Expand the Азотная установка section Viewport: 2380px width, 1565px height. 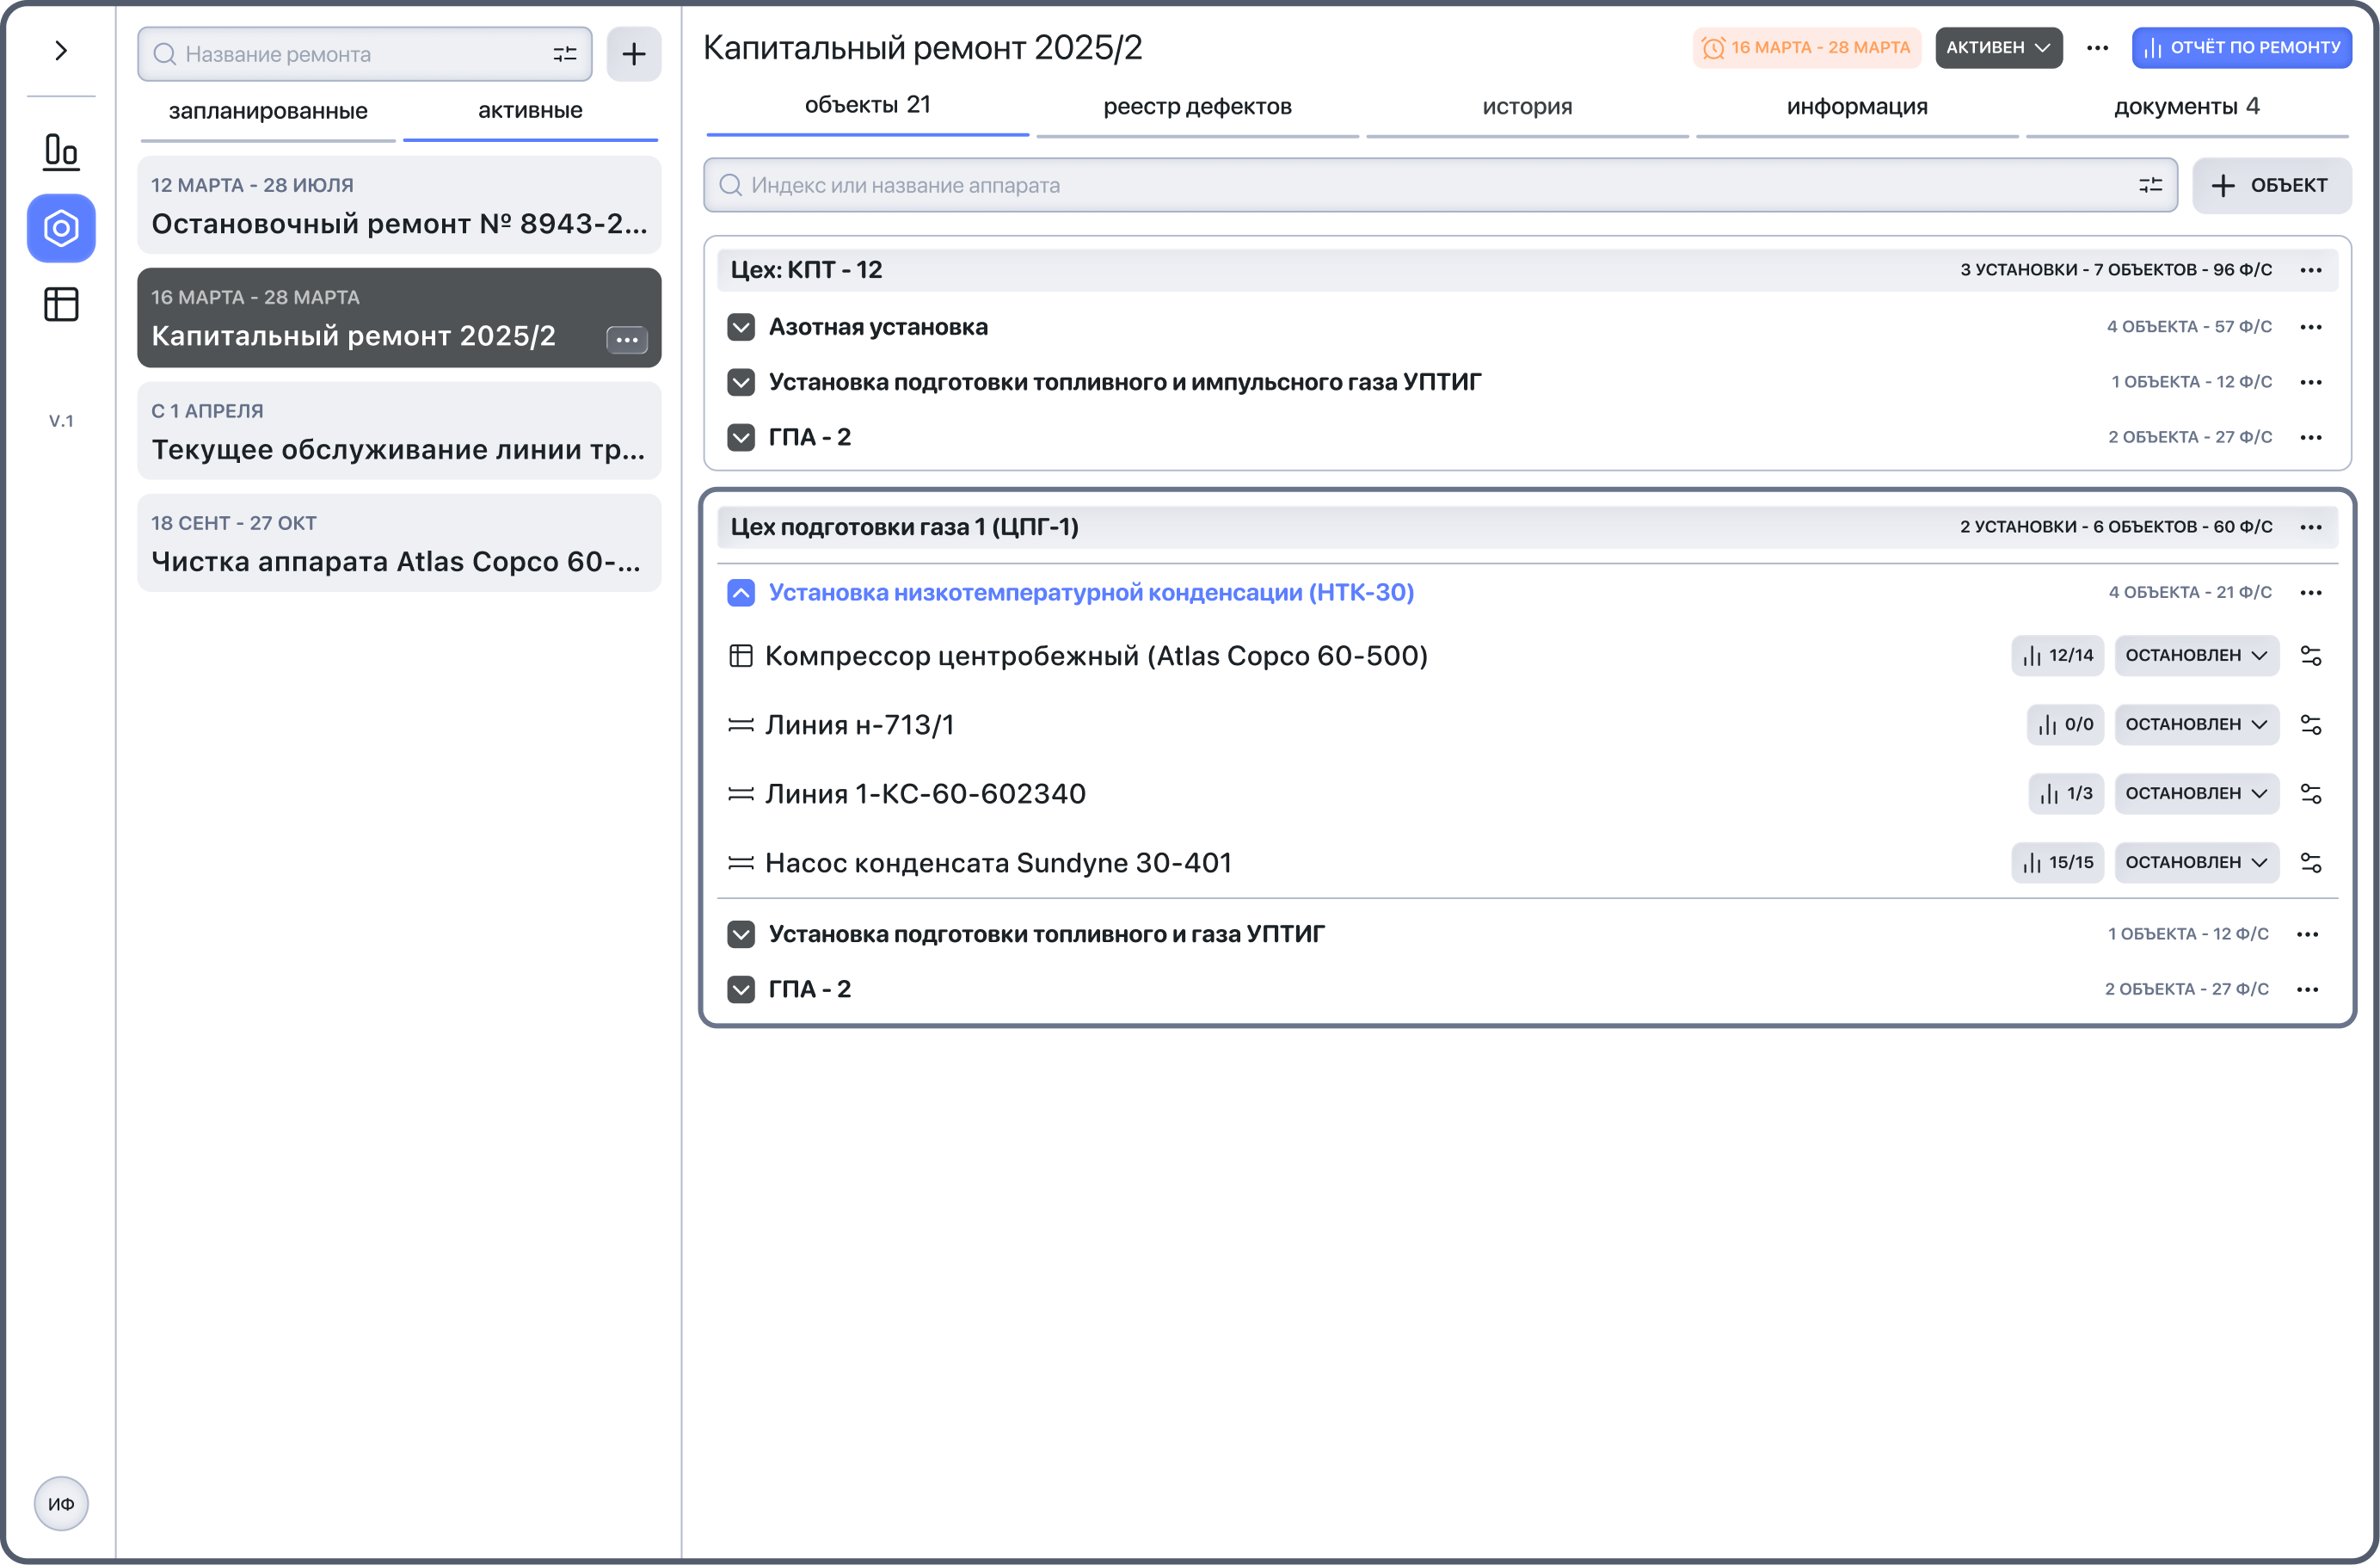pos(741,327)
